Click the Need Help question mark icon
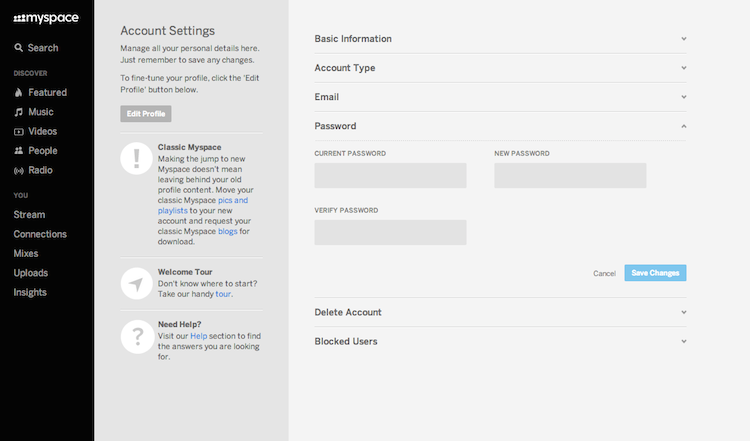Screen dimensions: 750x441 (137, 337)
